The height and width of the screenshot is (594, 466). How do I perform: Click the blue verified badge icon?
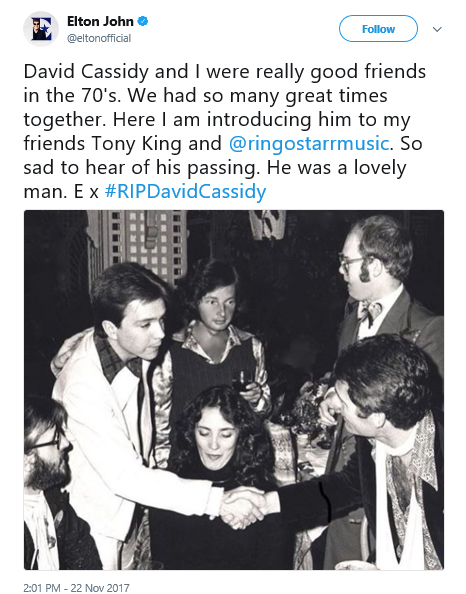pyautogui.click(x=142, y=21)
